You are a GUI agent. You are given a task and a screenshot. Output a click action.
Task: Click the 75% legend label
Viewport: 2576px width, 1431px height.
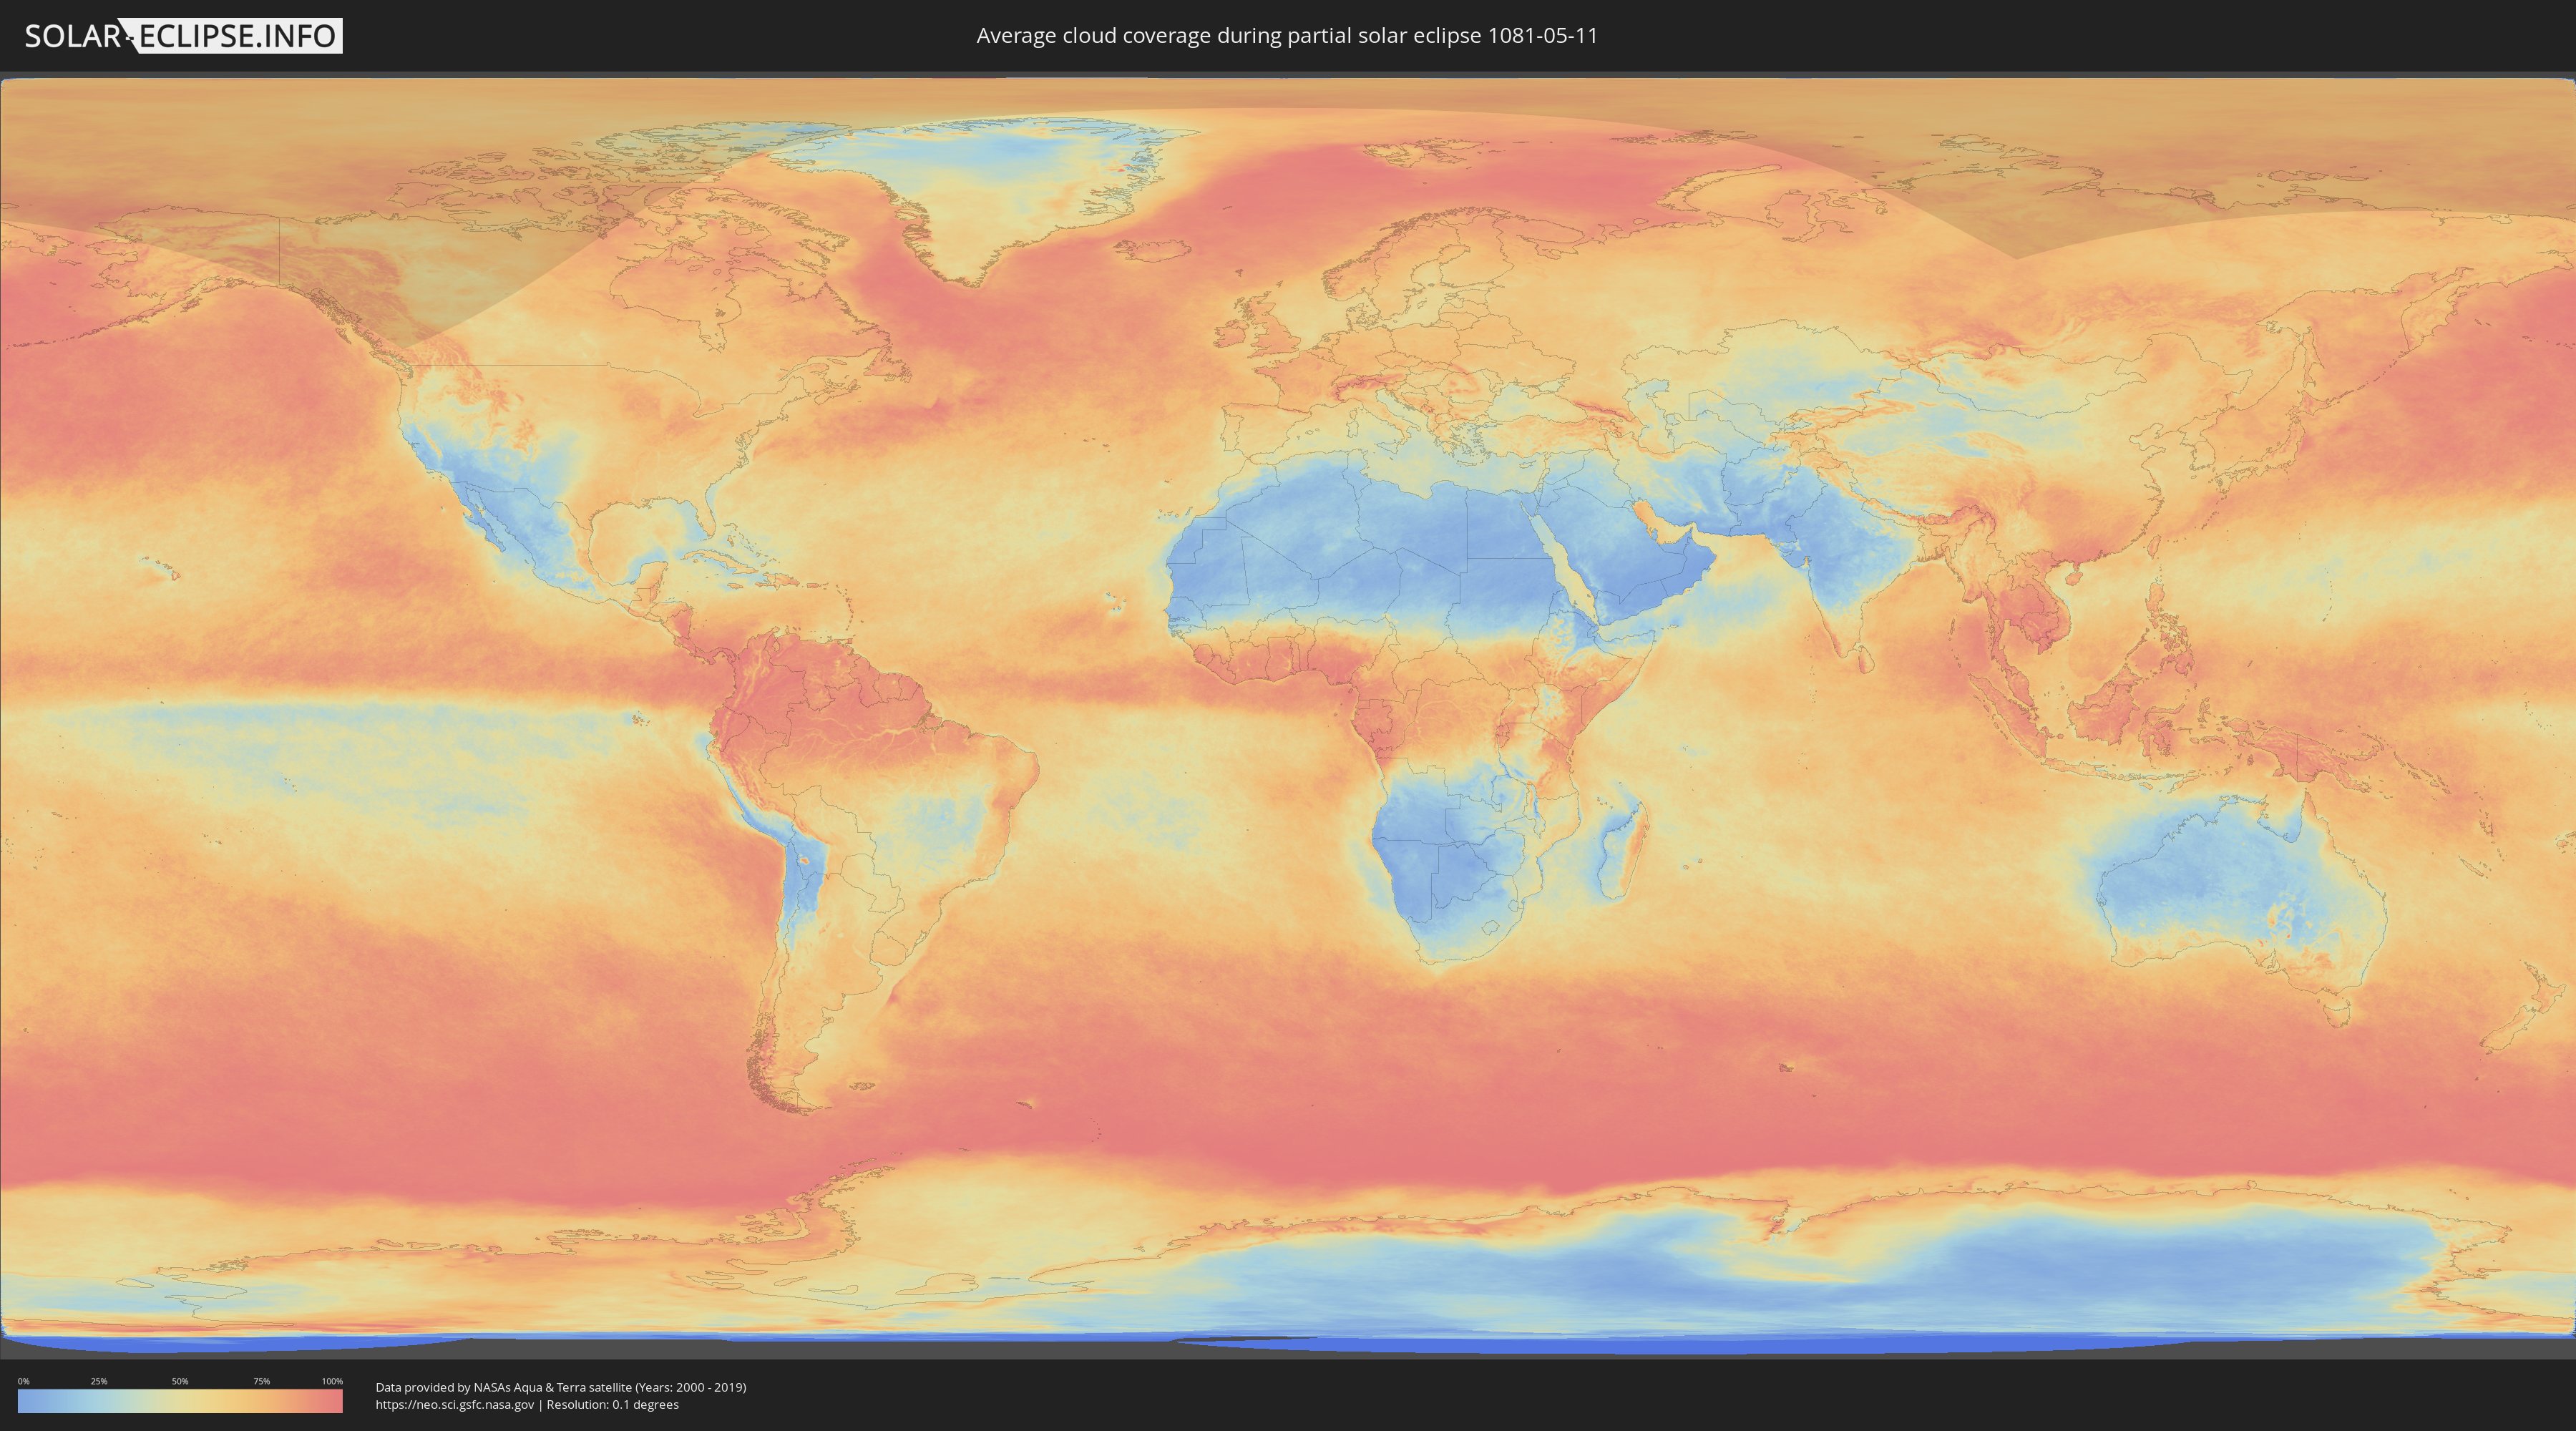pyautogui.click(x=261, y=1381)
